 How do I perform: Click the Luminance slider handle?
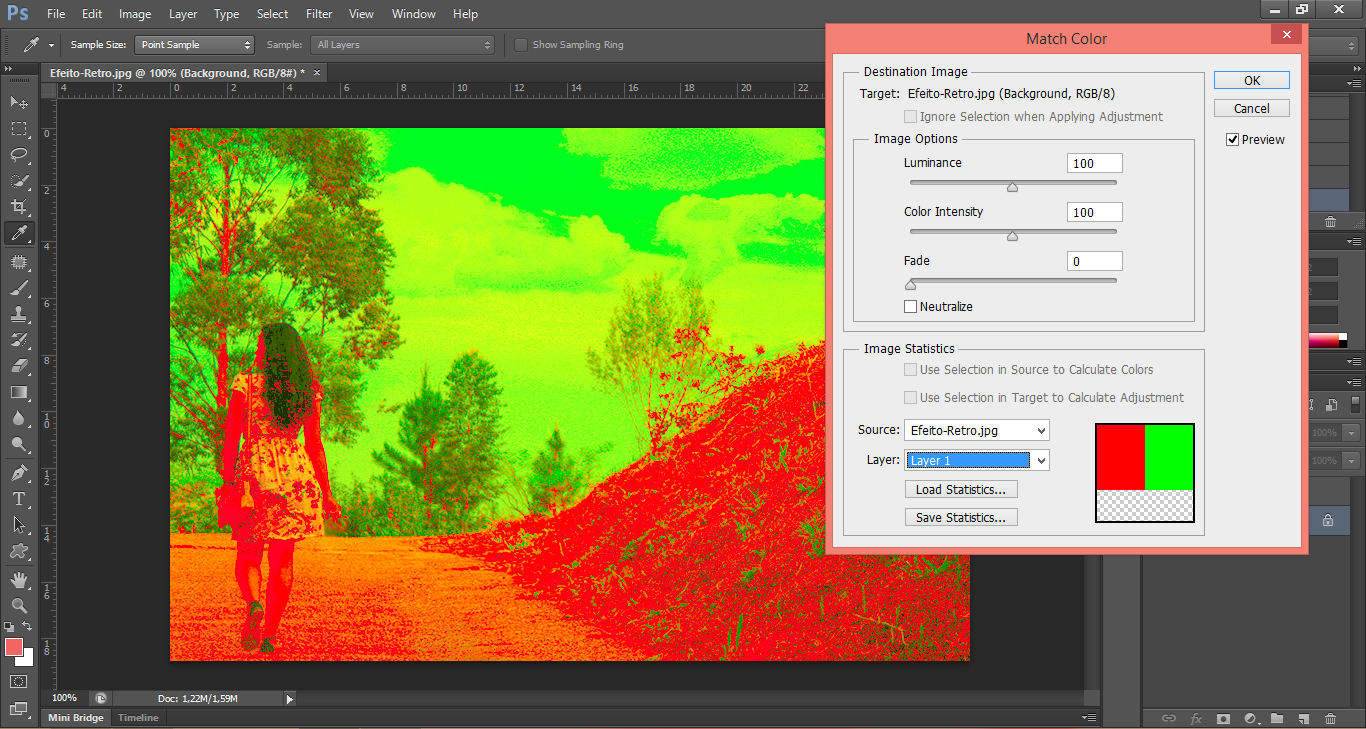1012,187
